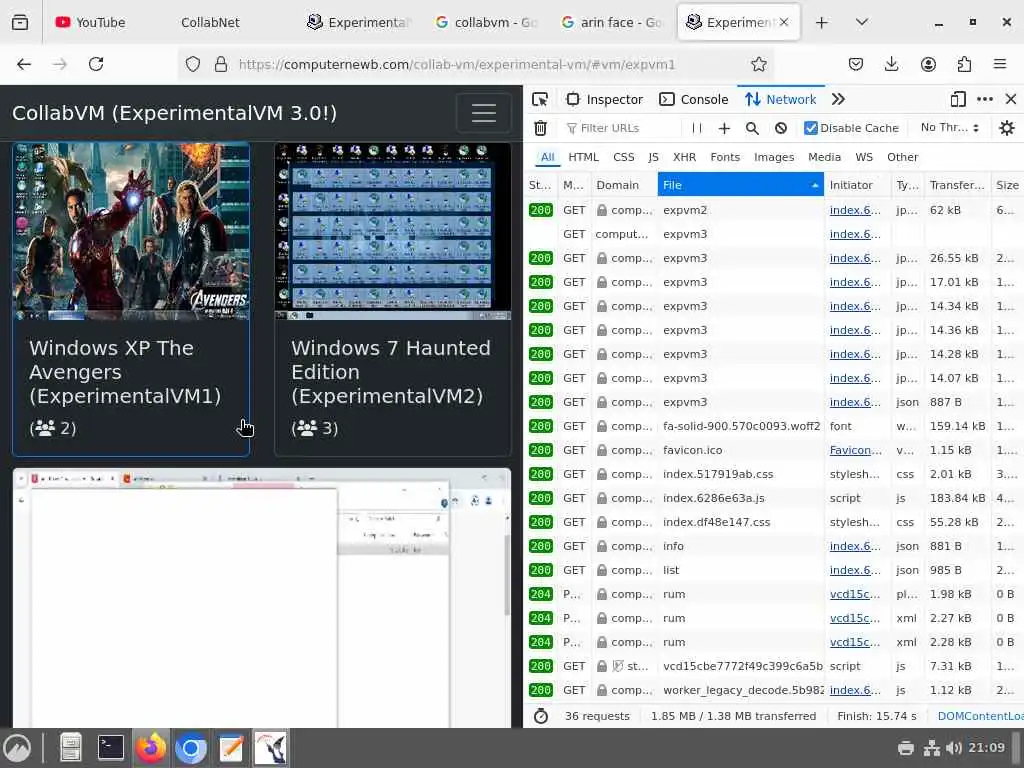Toggle request blocking icon
This screenshot has height=768, width=1024.
coord(781,128)
